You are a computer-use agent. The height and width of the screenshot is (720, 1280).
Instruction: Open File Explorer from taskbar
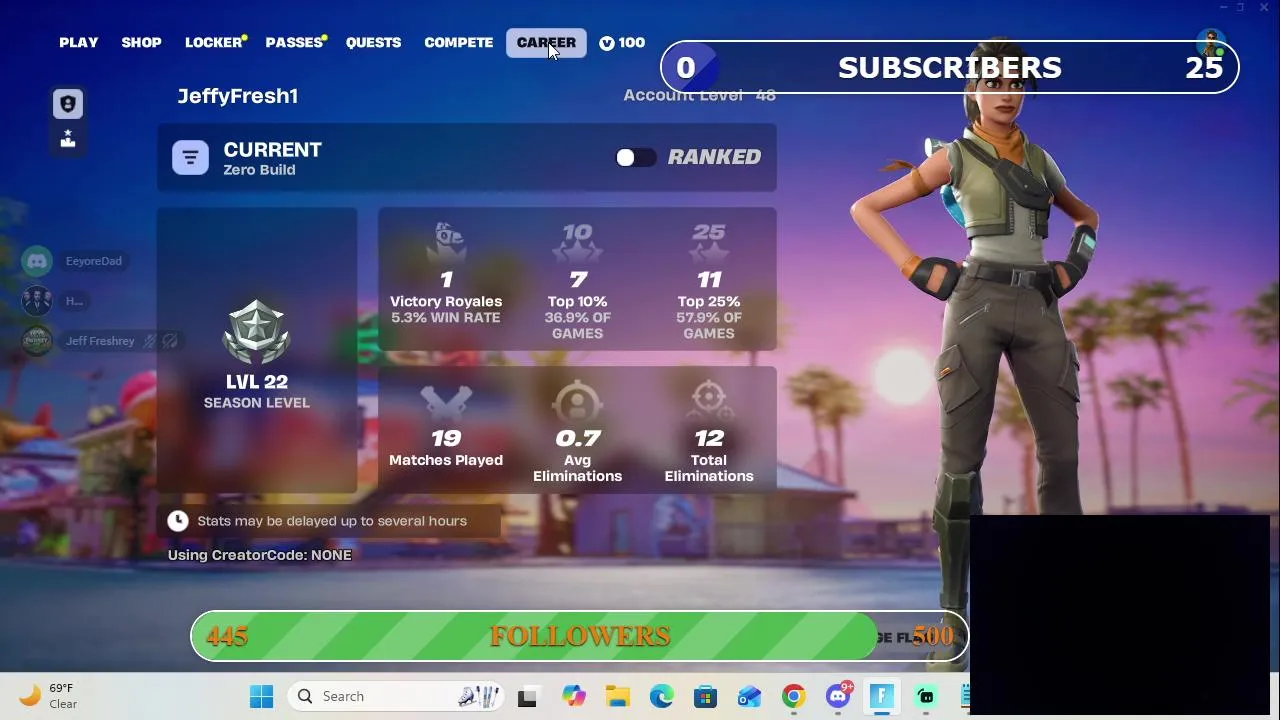tap(617, 696)
